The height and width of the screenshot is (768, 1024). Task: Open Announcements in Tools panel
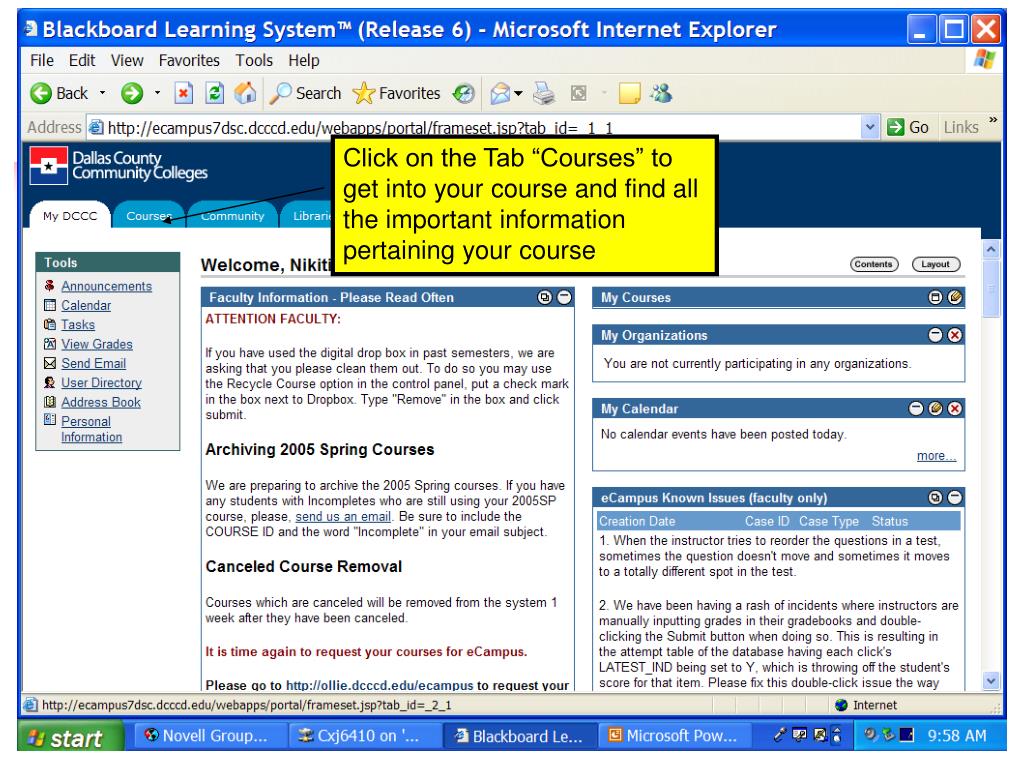[106, 286]
